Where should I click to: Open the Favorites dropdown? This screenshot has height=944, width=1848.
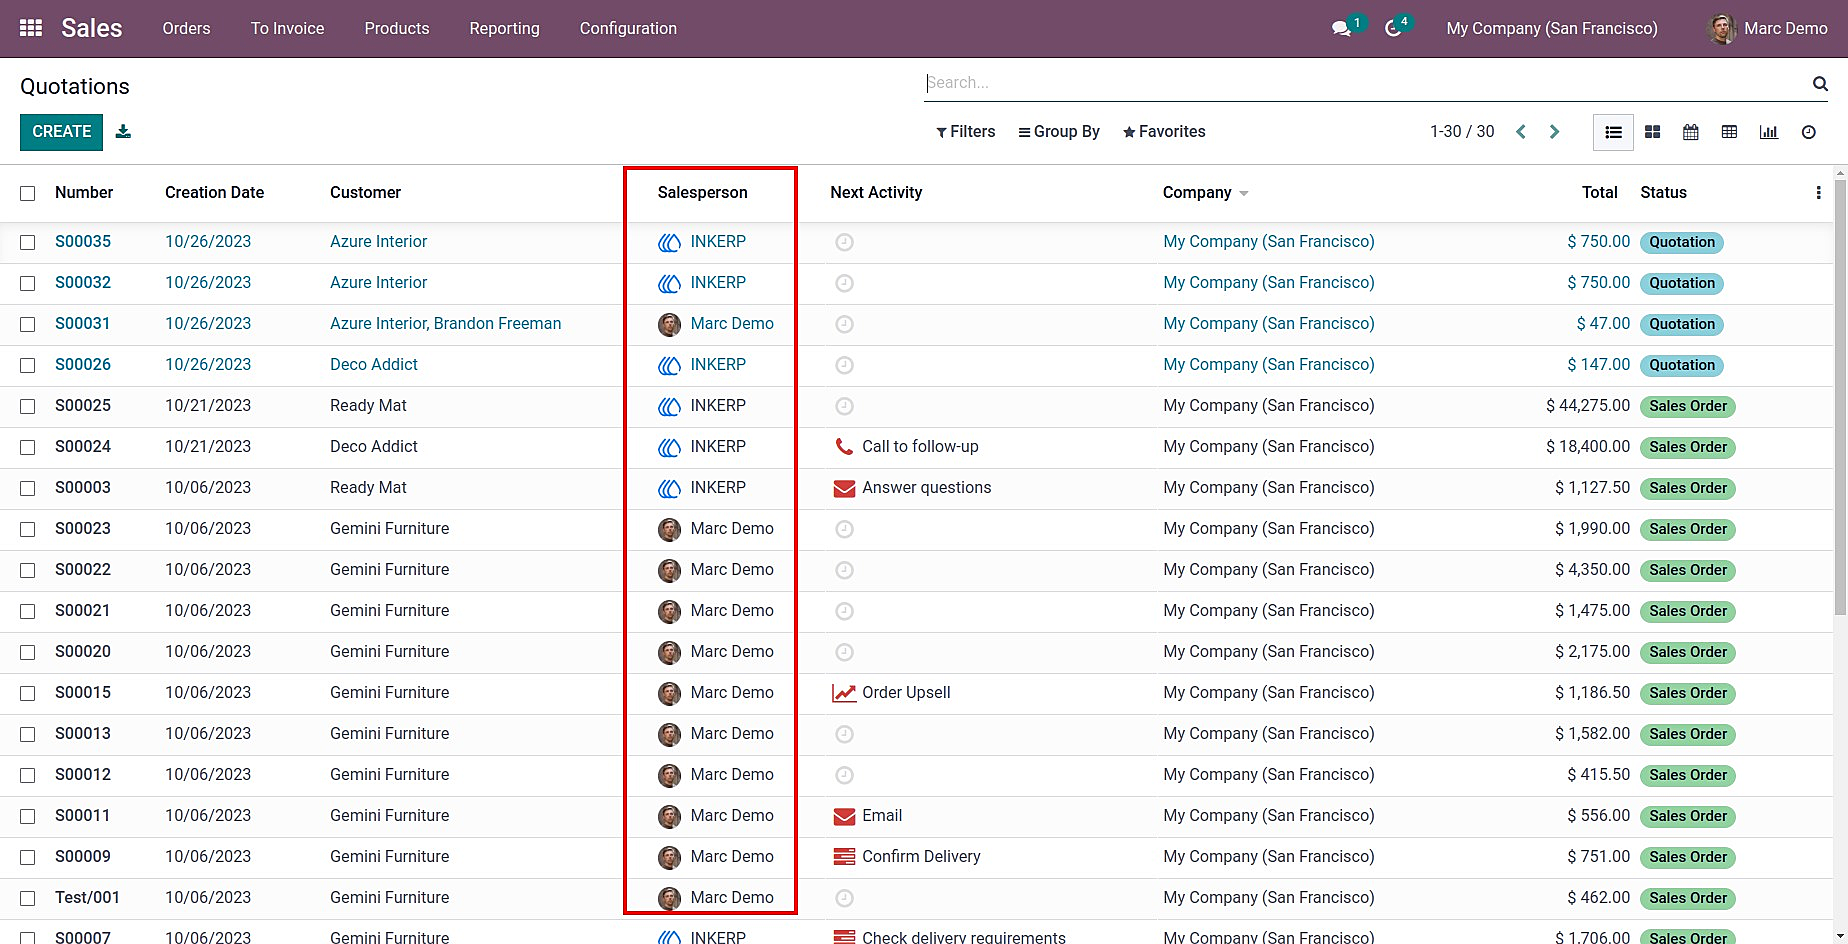(x=1164, y=132)
